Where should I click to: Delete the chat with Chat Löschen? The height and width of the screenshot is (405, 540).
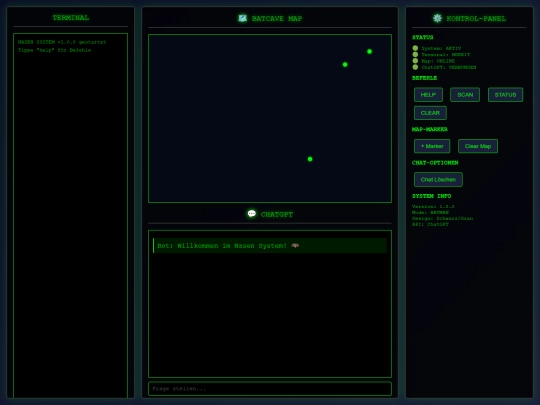coord(438,179)
